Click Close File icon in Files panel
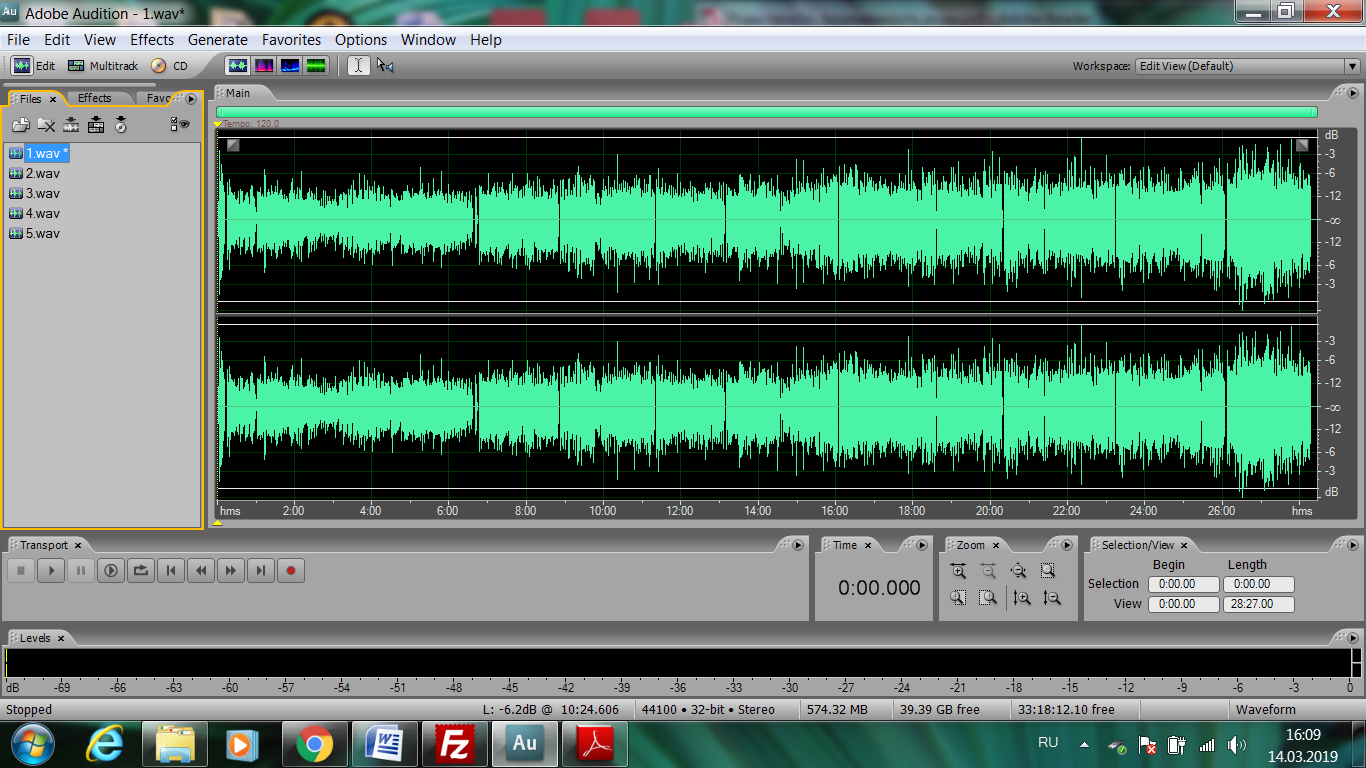 coord(46,125)
